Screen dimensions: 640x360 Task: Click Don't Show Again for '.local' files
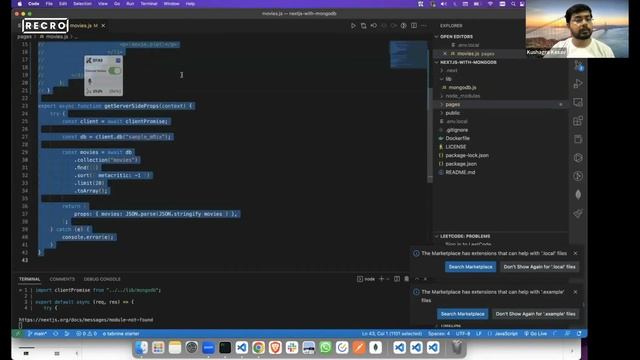pyautogui.click(x=539, y=267)
